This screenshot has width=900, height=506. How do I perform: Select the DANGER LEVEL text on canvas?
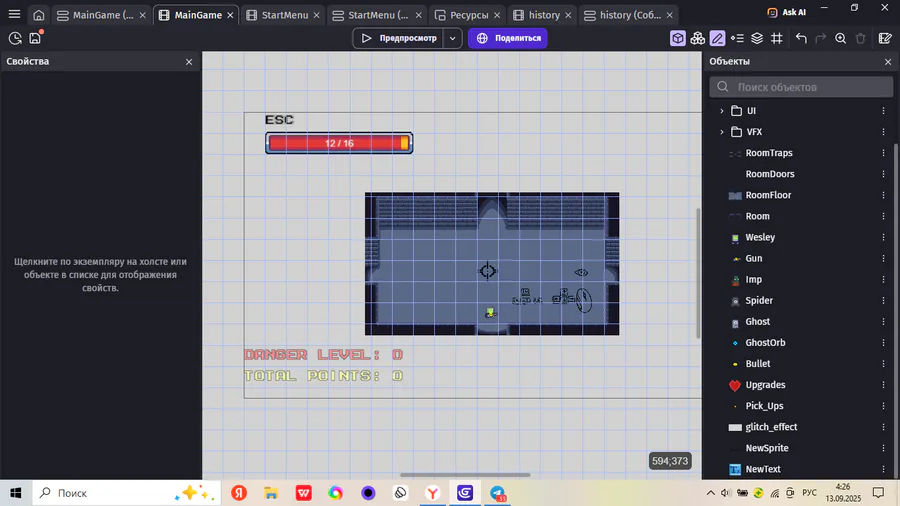tap(324, 355)
